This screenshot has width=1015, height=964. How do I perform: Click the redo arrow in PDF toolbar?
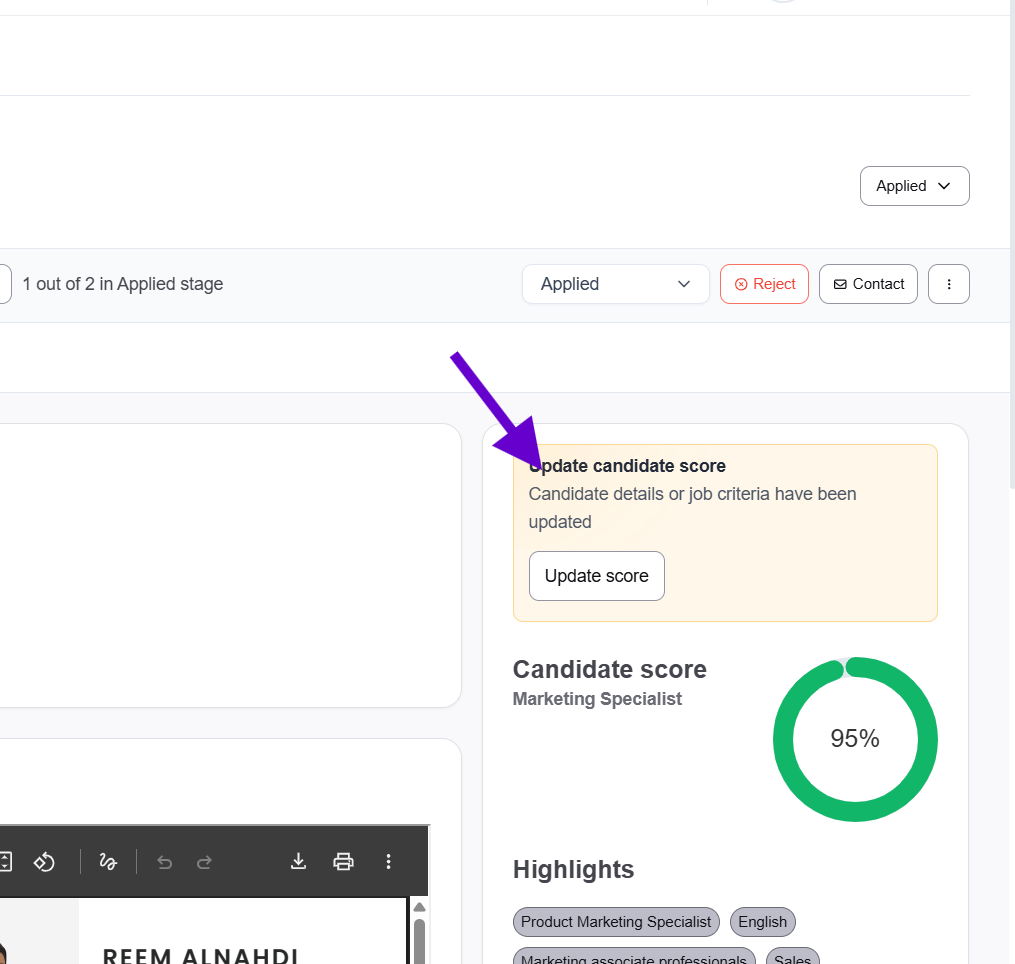[x=204, y=862]
